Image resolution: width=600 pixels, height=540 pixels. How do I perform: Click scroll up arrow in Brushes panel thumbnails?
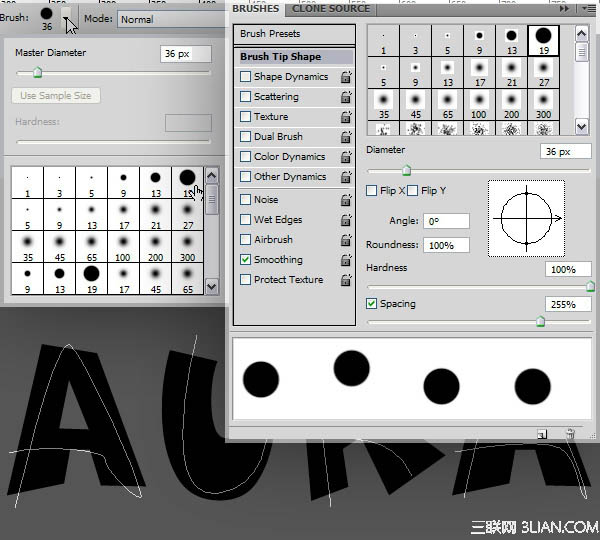click(x=582, y=34)
